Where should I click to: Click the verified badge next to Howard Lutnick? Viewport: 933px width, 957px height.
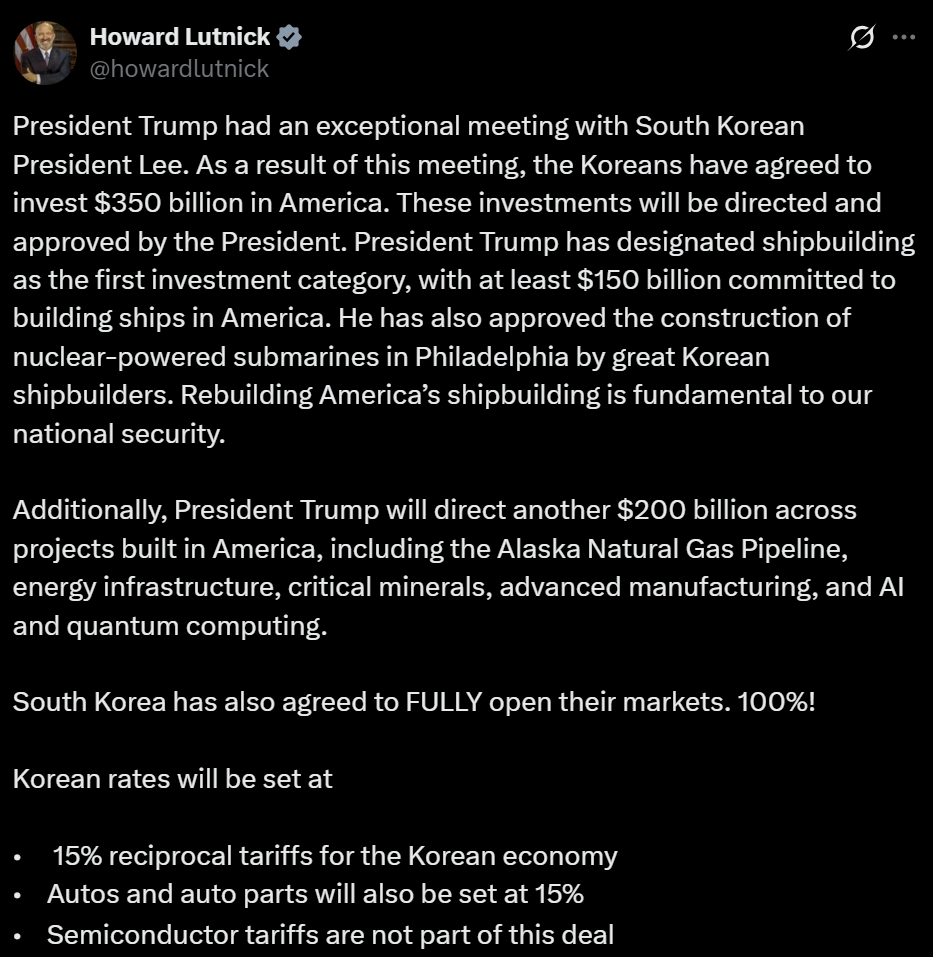pyautogui.click(x=290, y=37)
